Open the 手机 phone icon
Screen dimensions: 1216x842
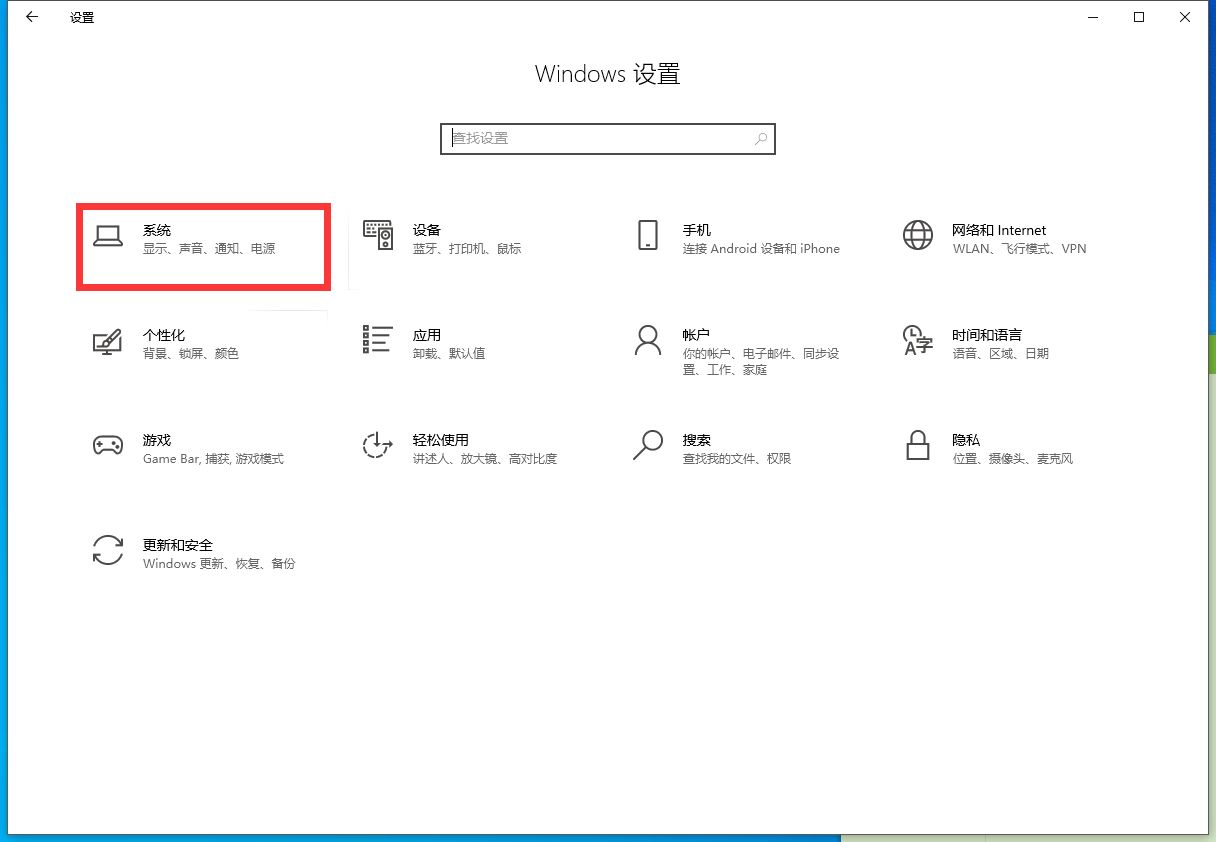[x=648, y=235]
